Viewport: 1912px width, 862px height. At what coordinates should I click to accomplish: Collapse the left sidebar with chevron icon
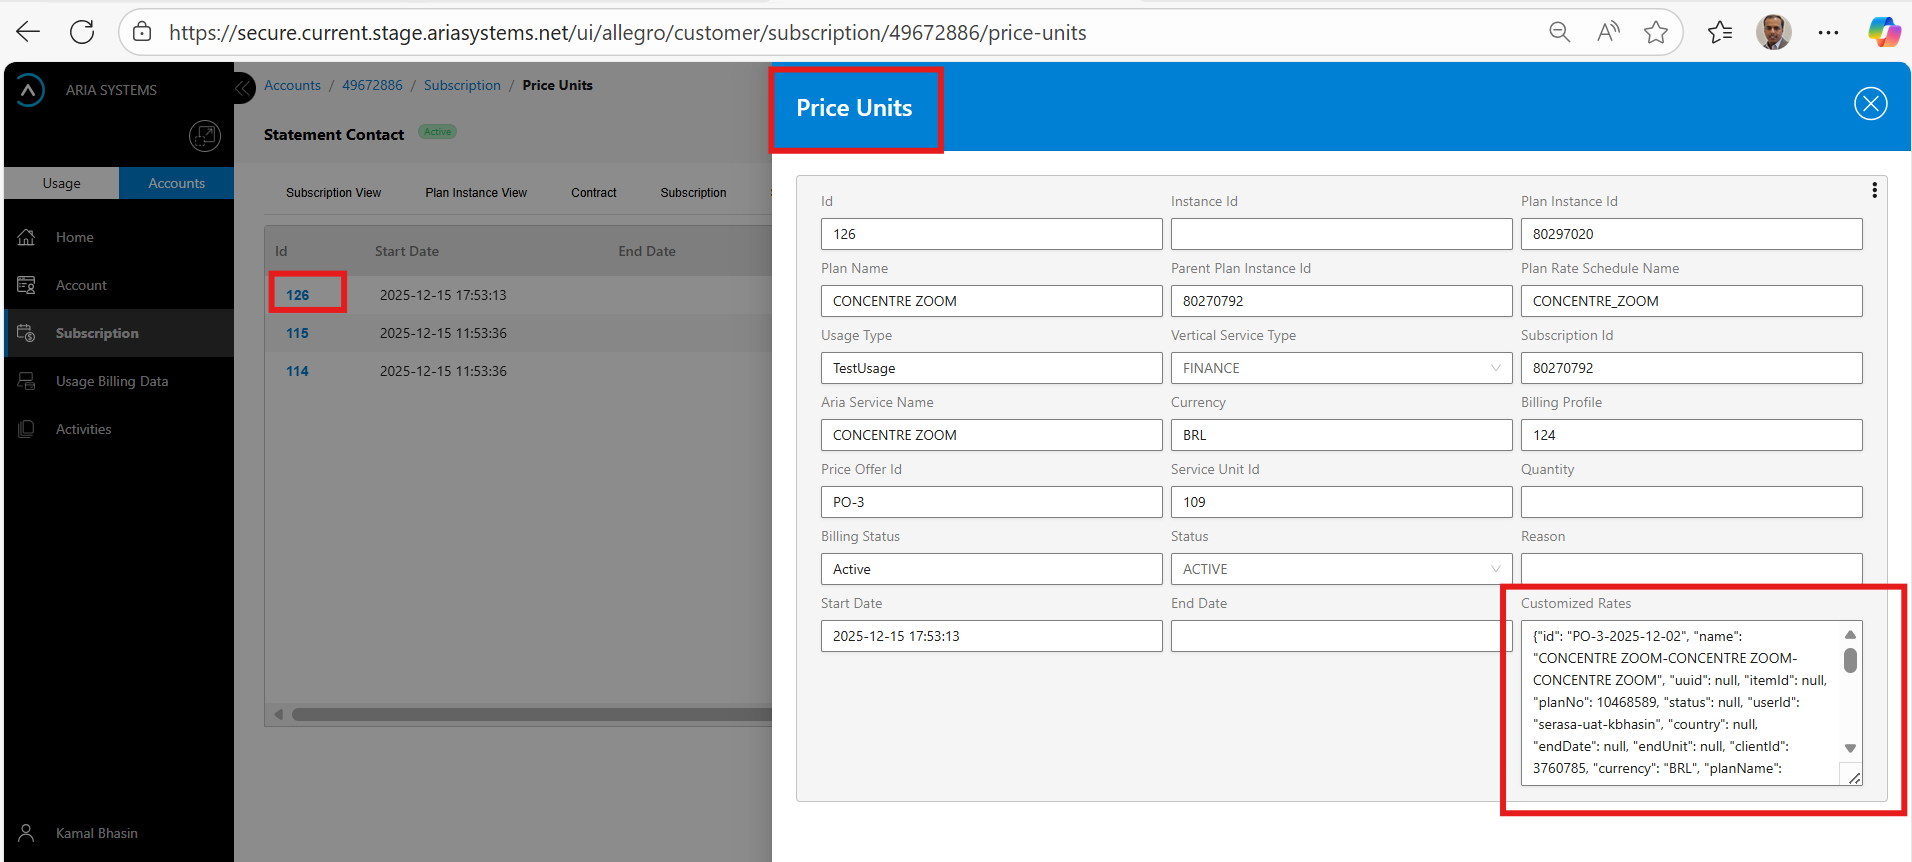pyautogui.click(x=243, y=88)
